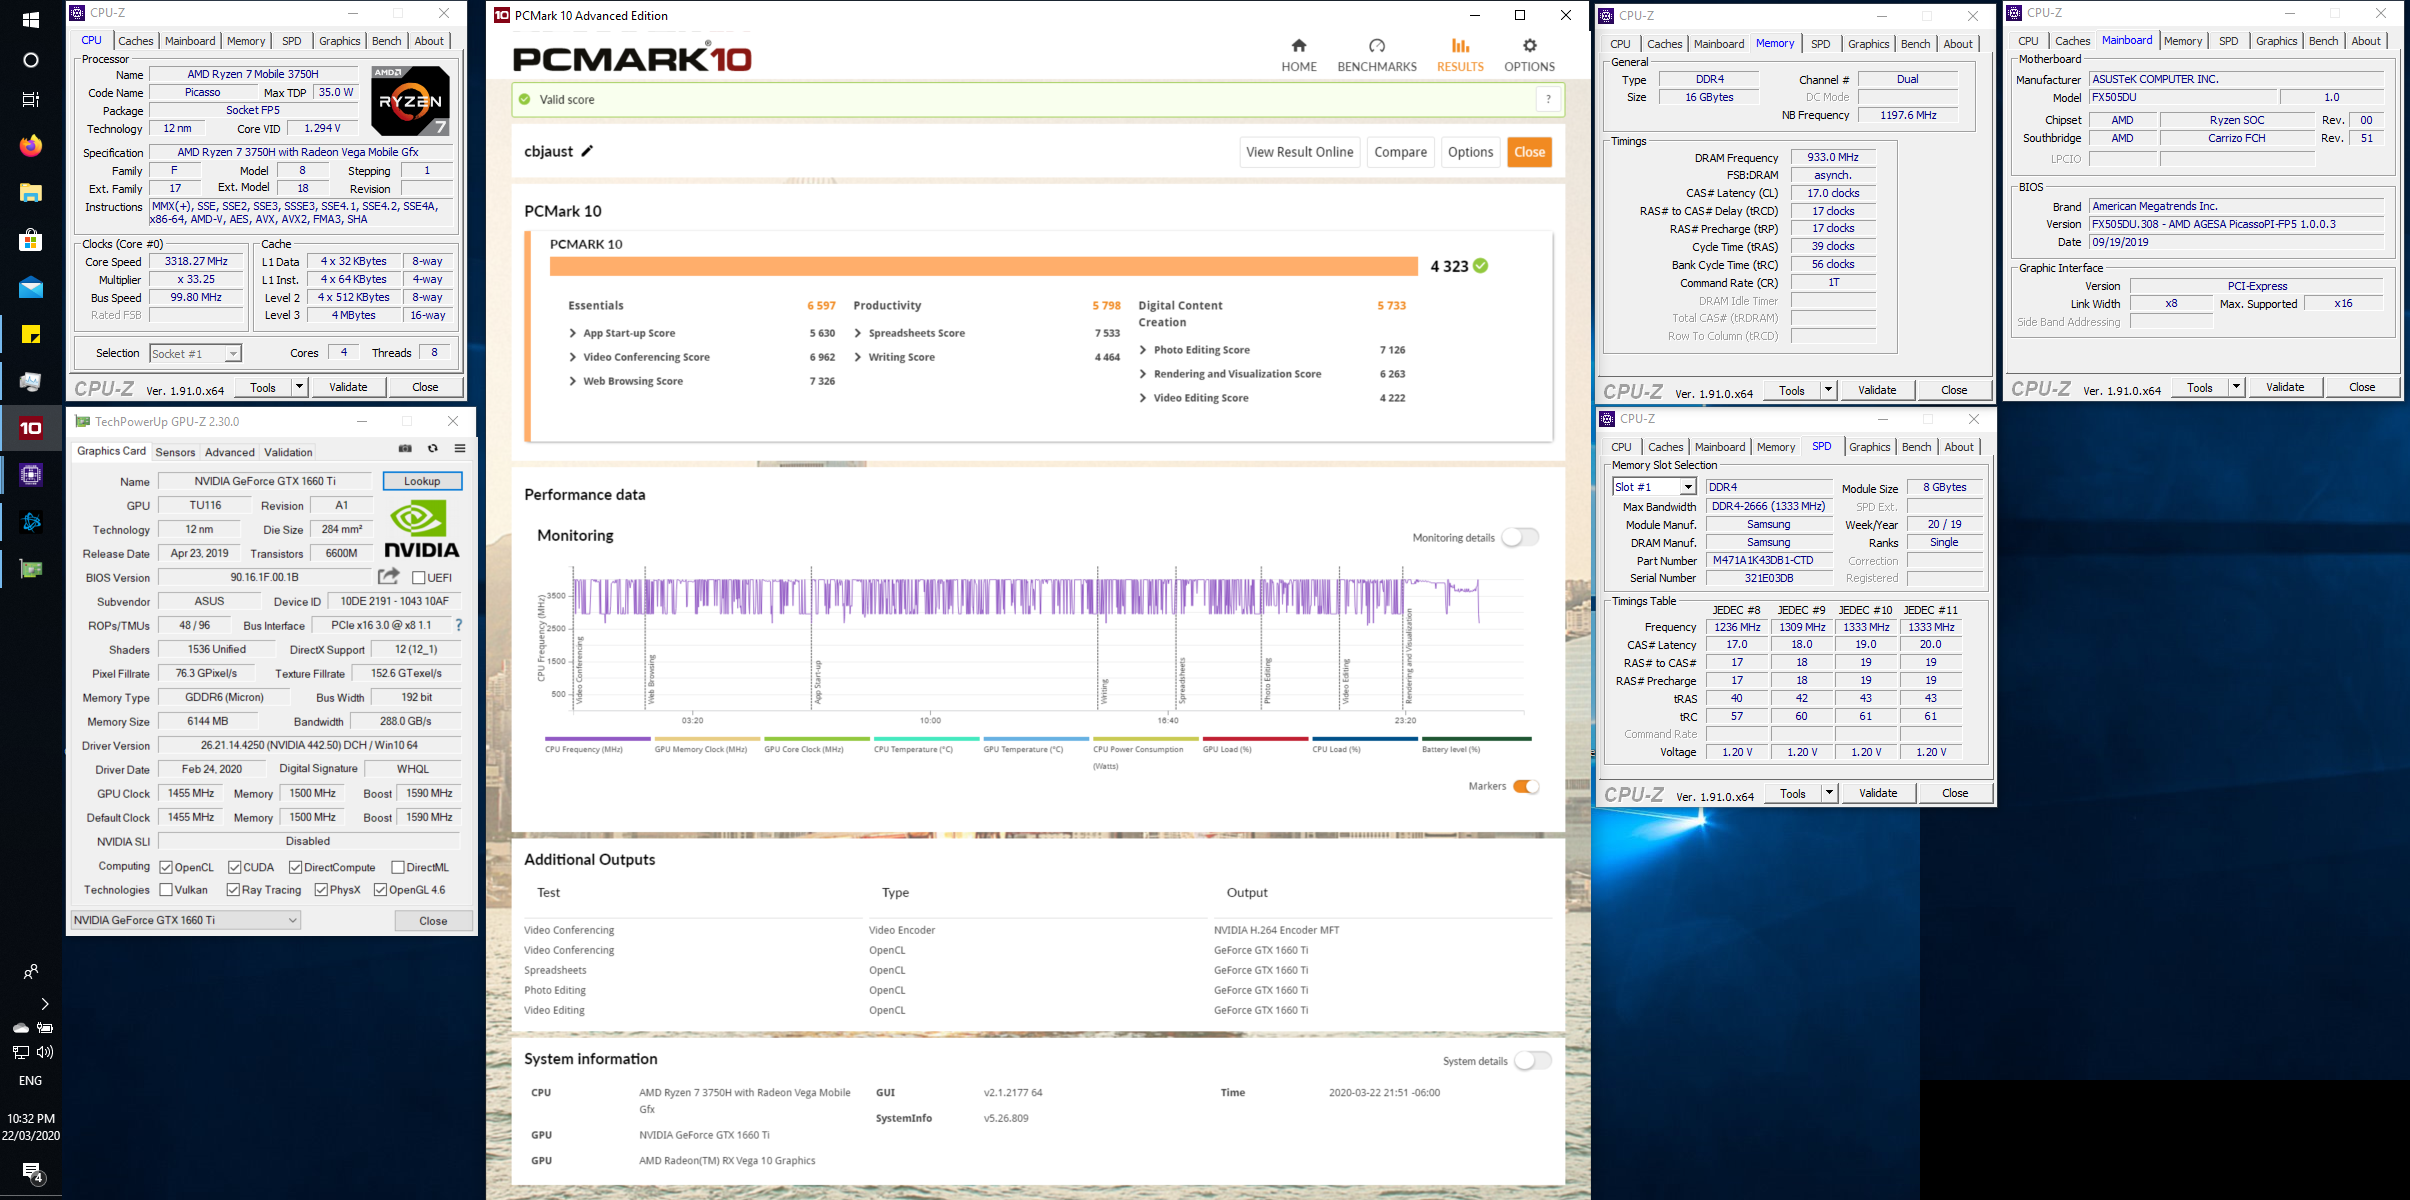Open PCMark 10 Benchmarks section

pyautogui.click(x=1377, y=55)
